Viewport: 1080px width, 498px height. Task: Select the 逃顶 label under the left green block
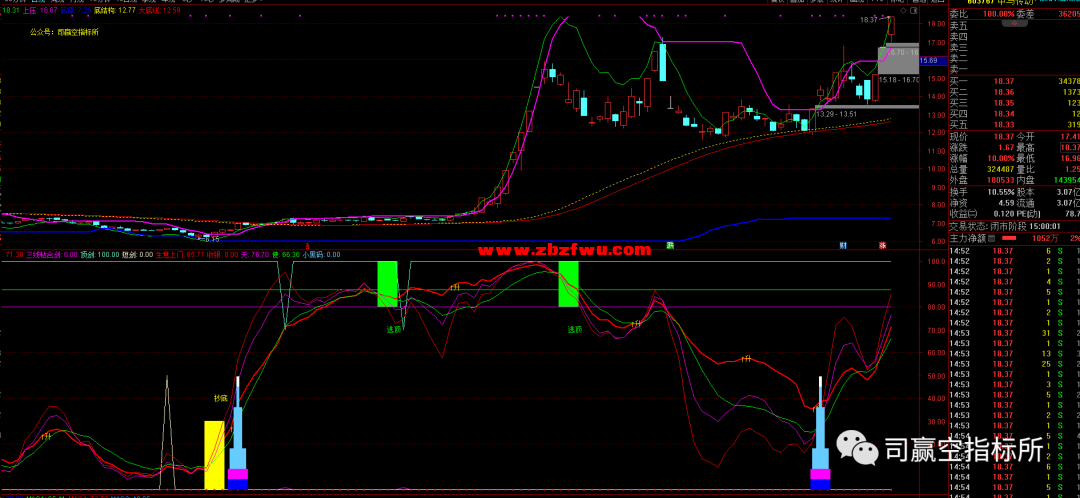pyautogui.click(x=394, y=329)
